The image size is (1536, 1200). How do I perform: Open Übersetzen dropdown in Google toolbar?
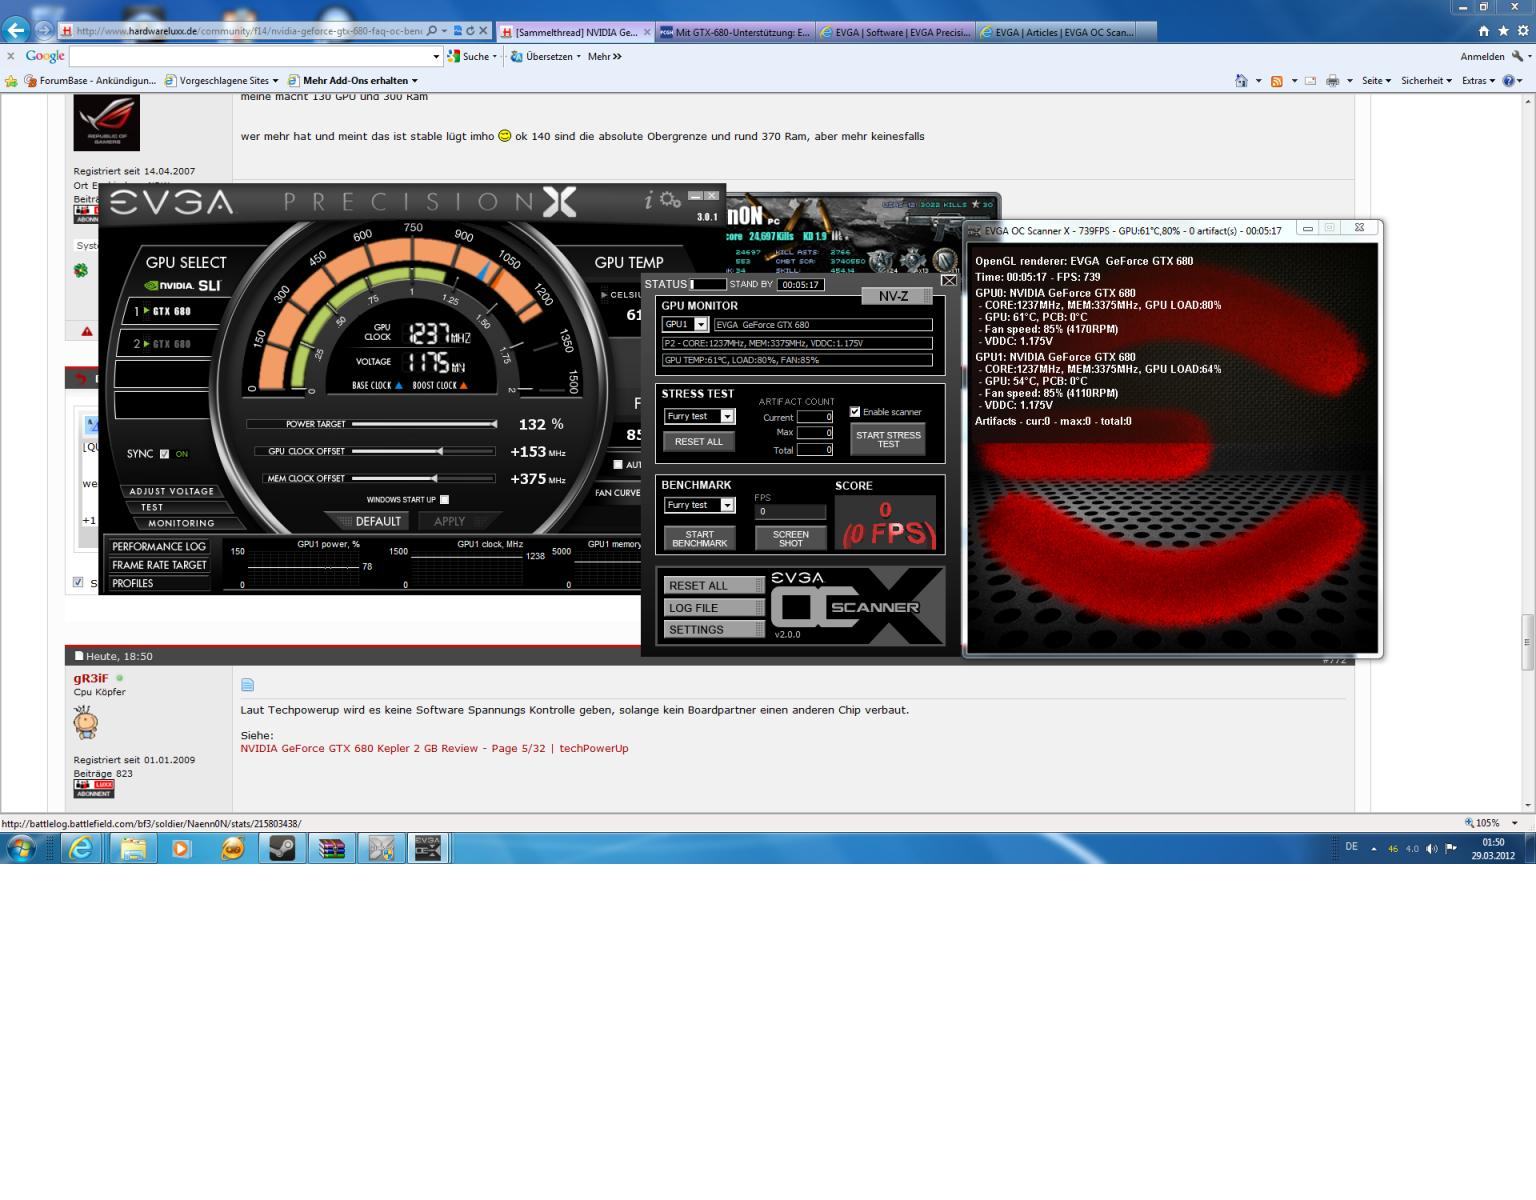(x=578, y=57)
